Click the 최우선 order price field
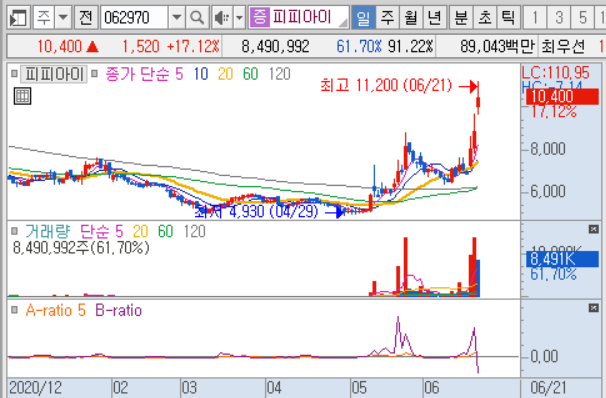 tap(563, 47)
